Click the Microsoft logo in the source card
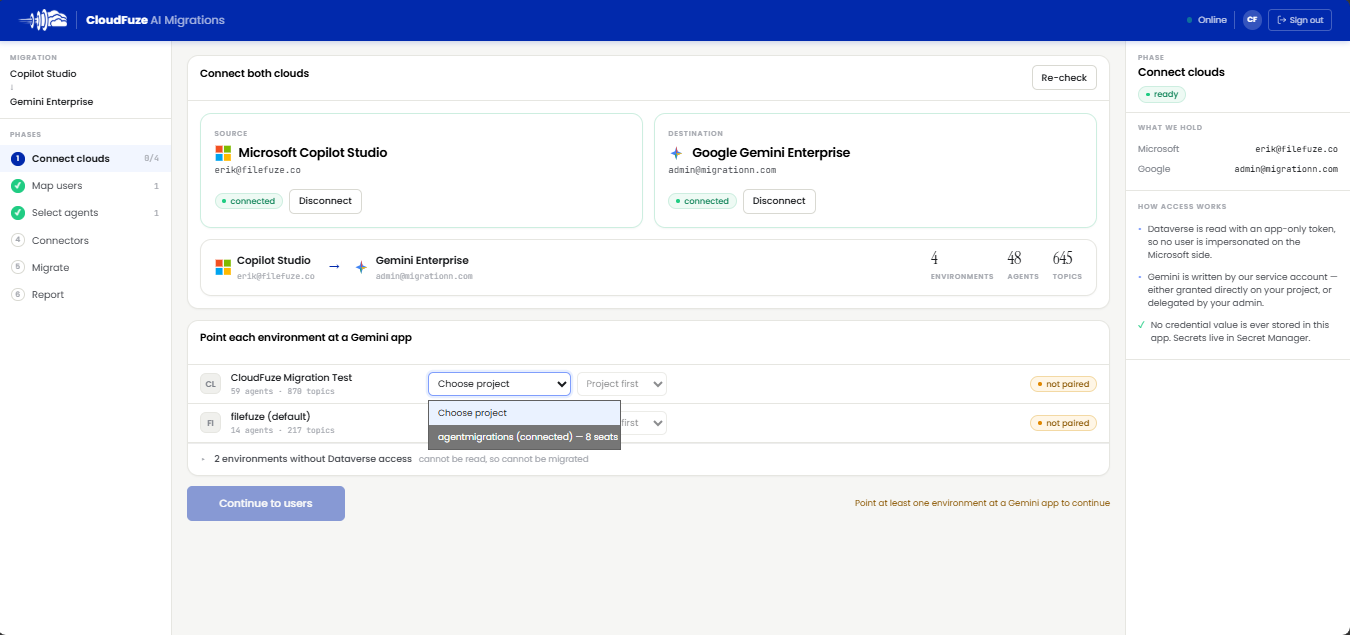 [223, 153]
